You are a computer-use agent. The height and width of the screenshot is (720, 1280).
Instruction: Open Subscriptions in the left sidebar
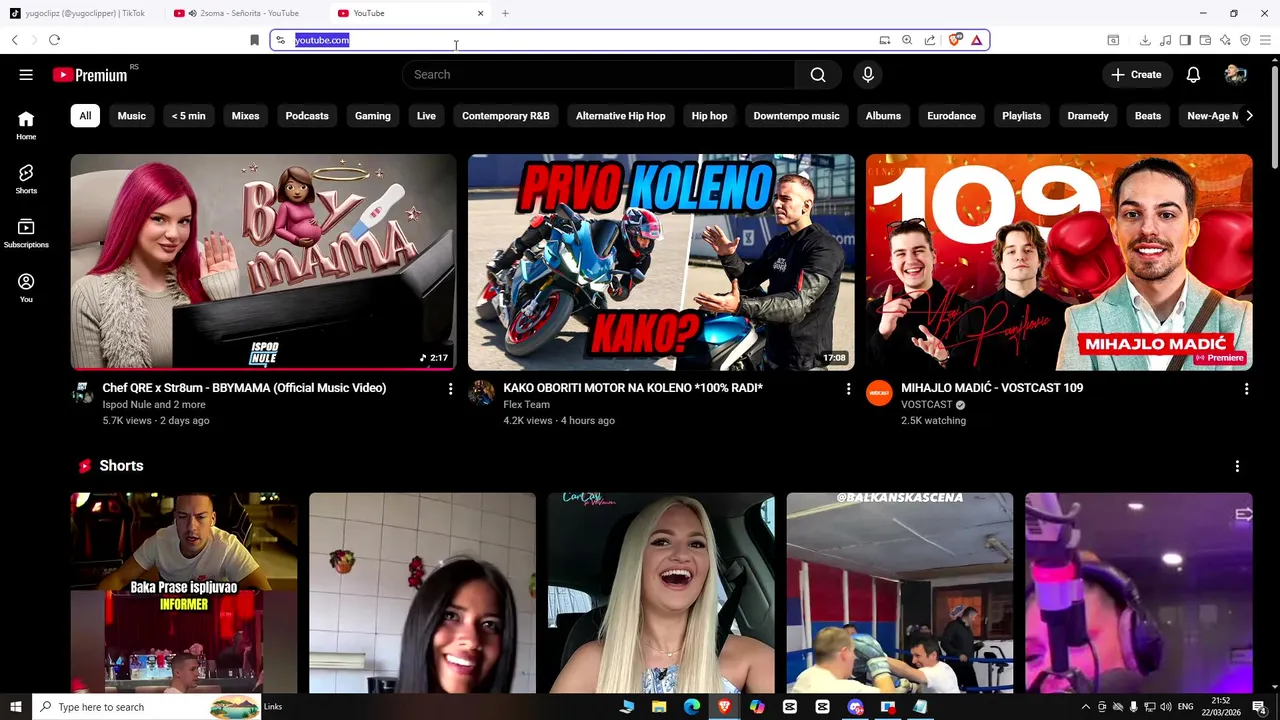[26, 233]
